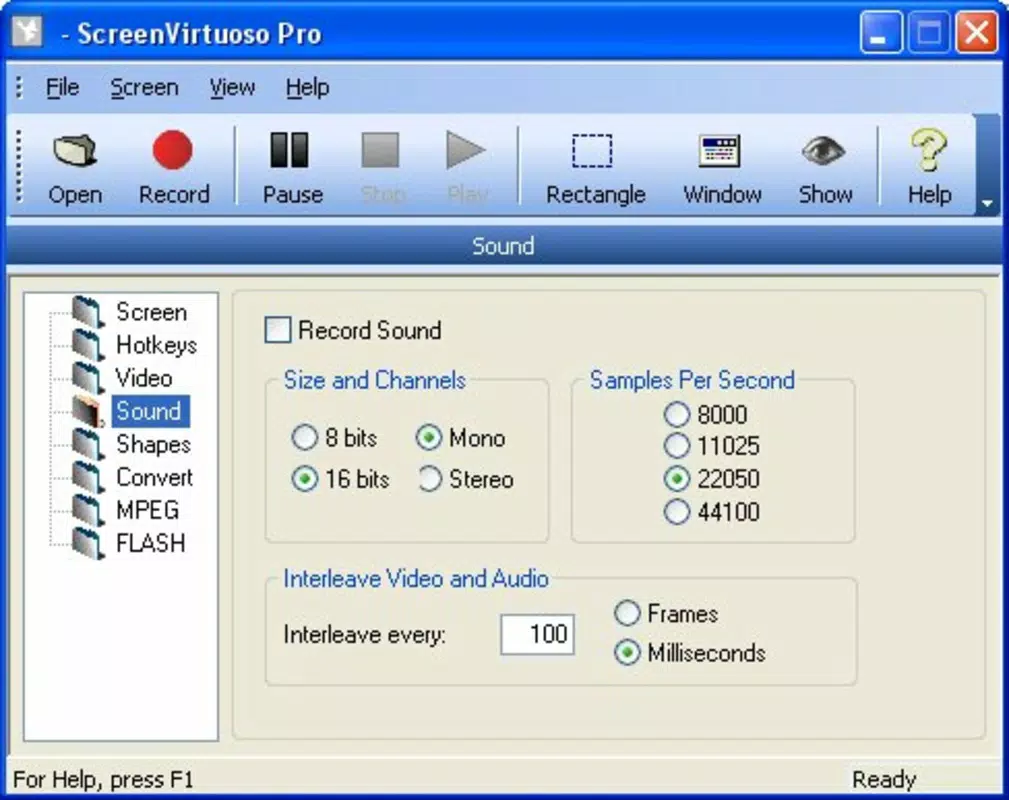
Task: Start recording with the red Record button
Action: click(172, 150)
